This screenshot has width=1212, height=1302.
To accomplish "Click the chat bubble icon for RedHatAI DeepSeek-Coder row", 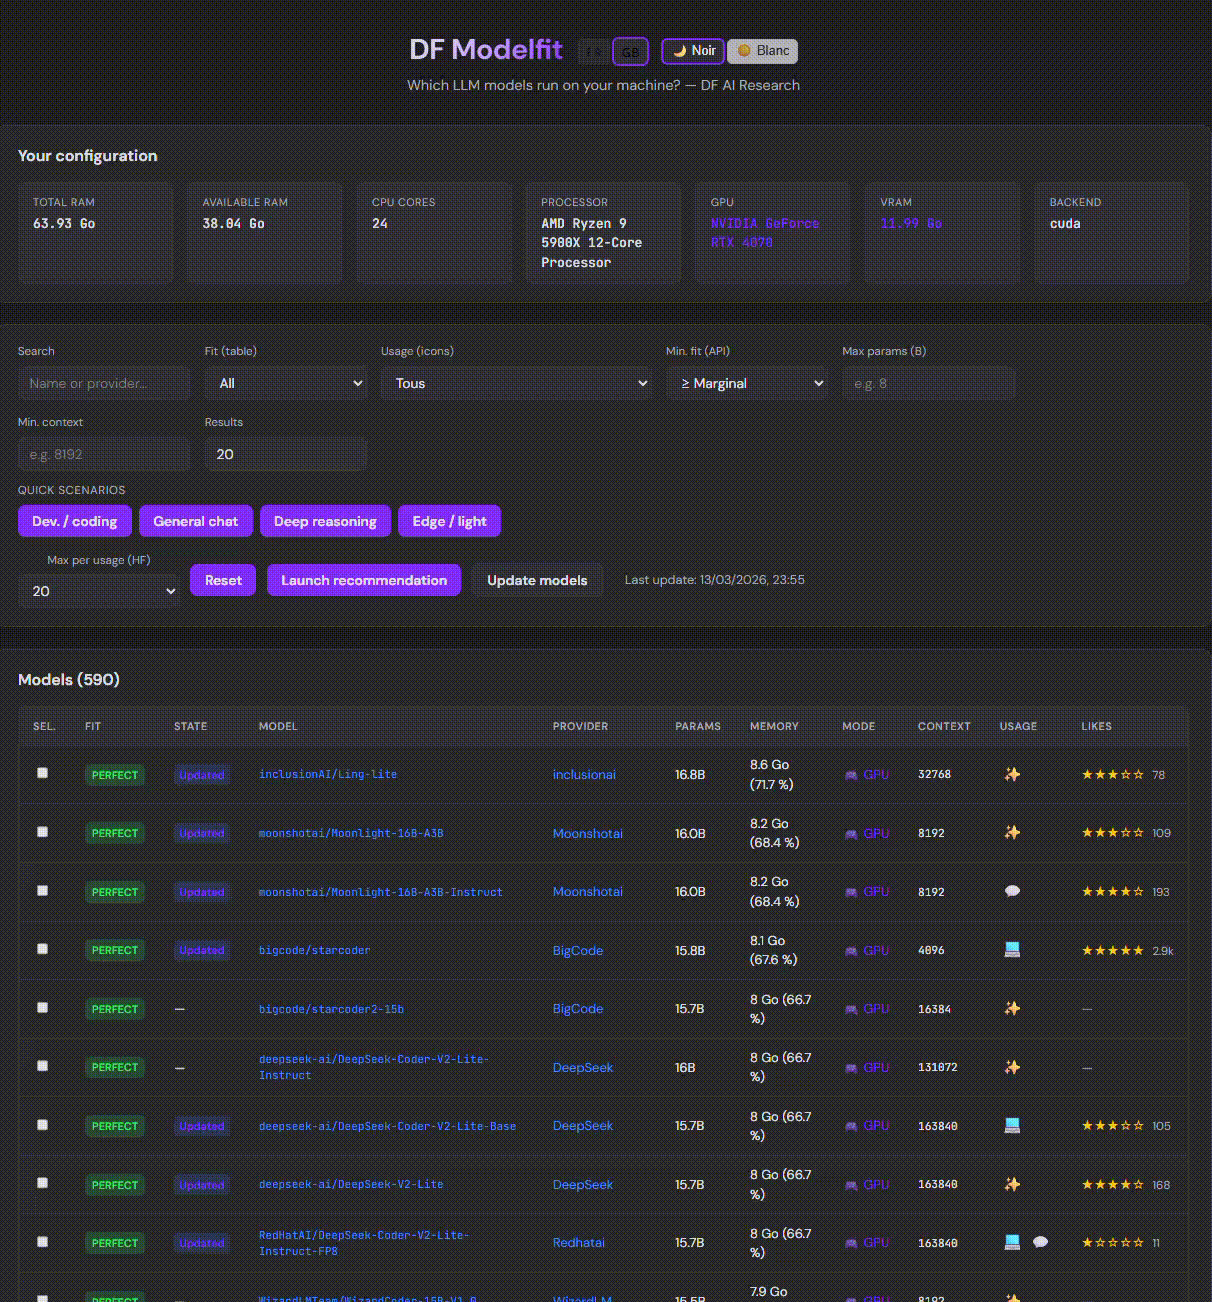I will pyautogui.click(x=1040, y=1242).
